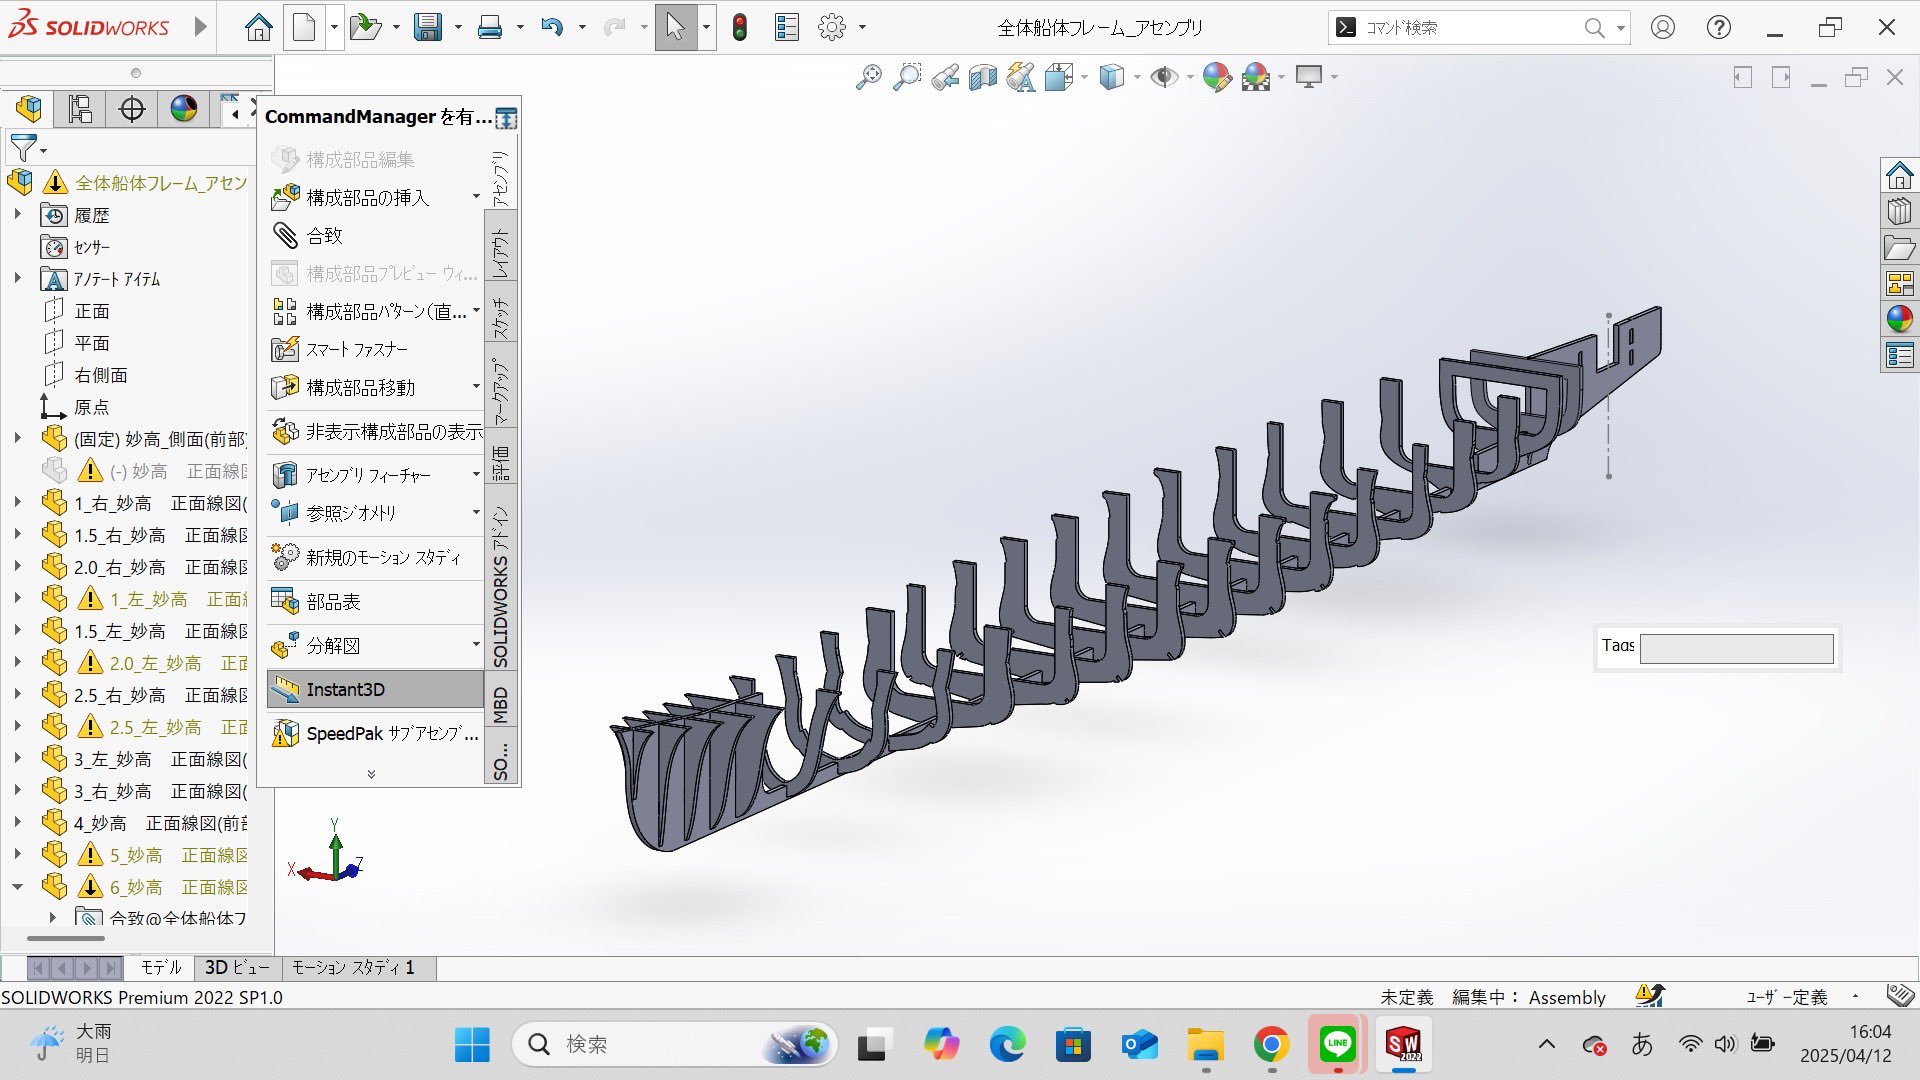
Task: Click SpeedPak サブアセンブリ command
Action: pyautogui.click(x=375, y=733)
